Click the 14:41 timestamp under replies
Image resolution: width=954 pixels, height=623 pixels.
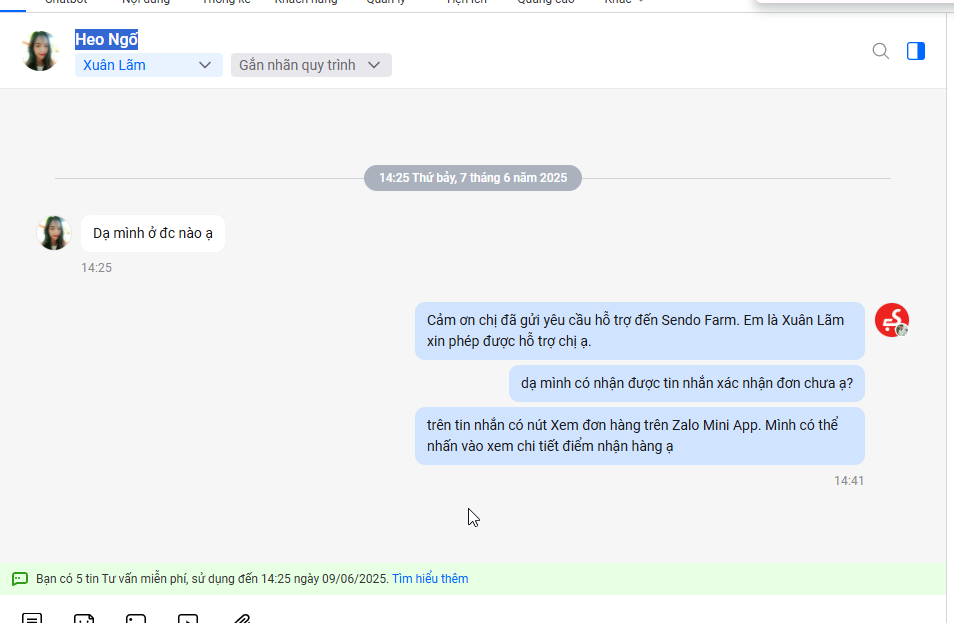point(849,481)
